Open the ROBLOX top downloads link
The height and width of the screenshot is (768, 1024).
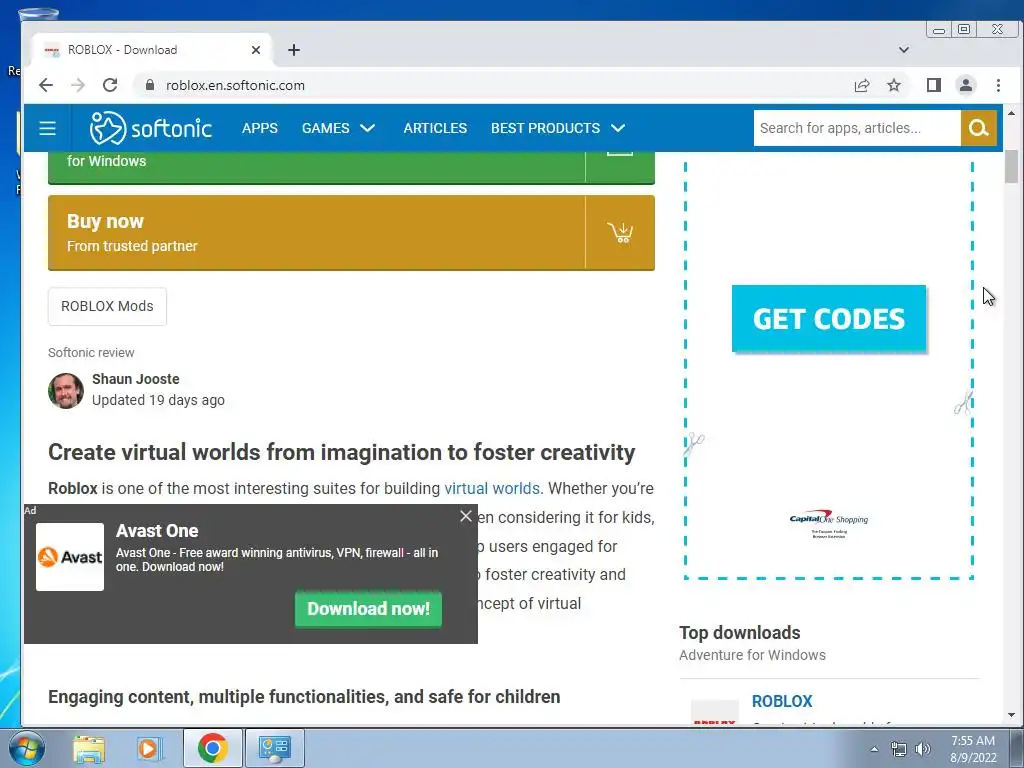[782, 701]
